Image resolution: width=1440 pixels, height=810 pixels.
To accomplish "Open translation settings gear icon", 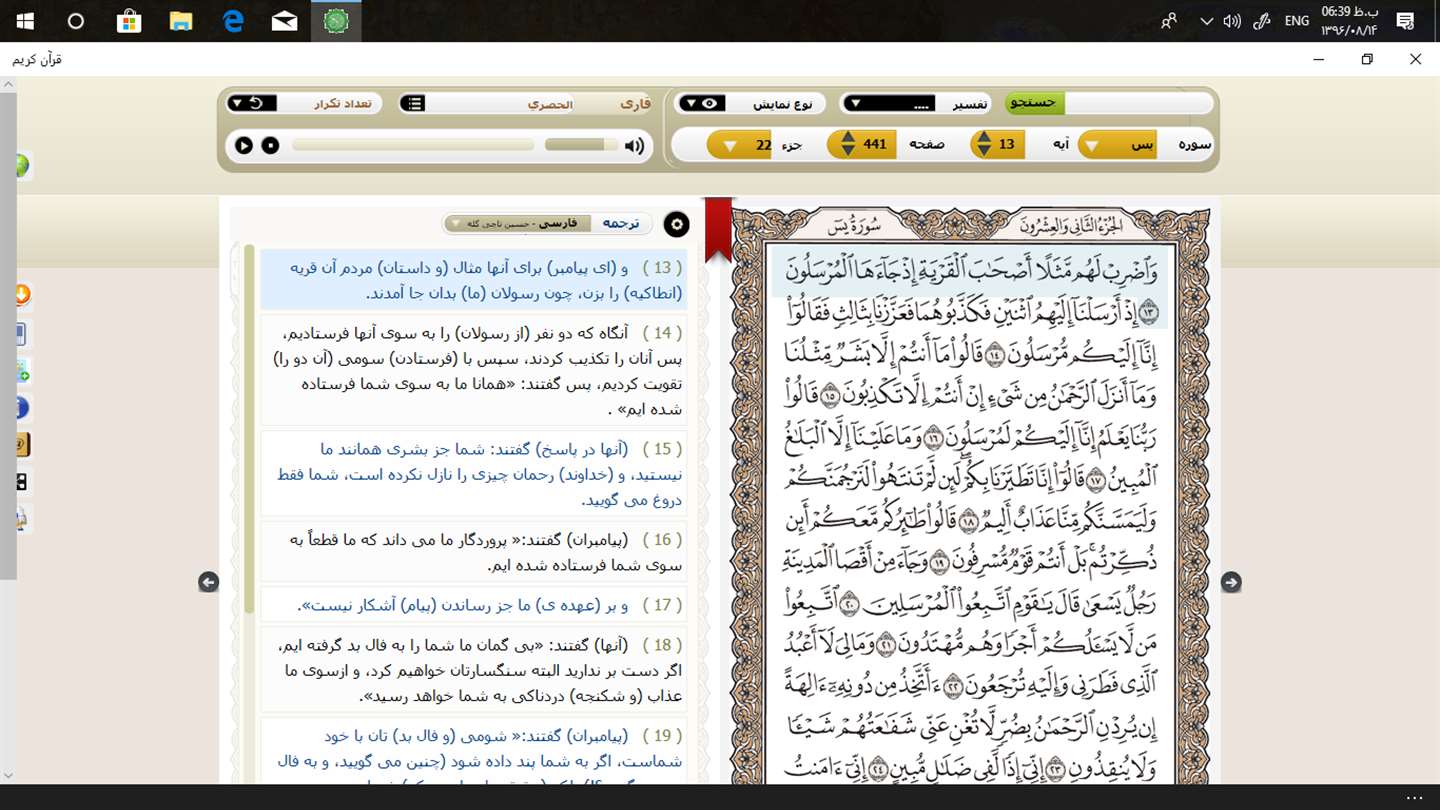I will (x=677, y=224).
